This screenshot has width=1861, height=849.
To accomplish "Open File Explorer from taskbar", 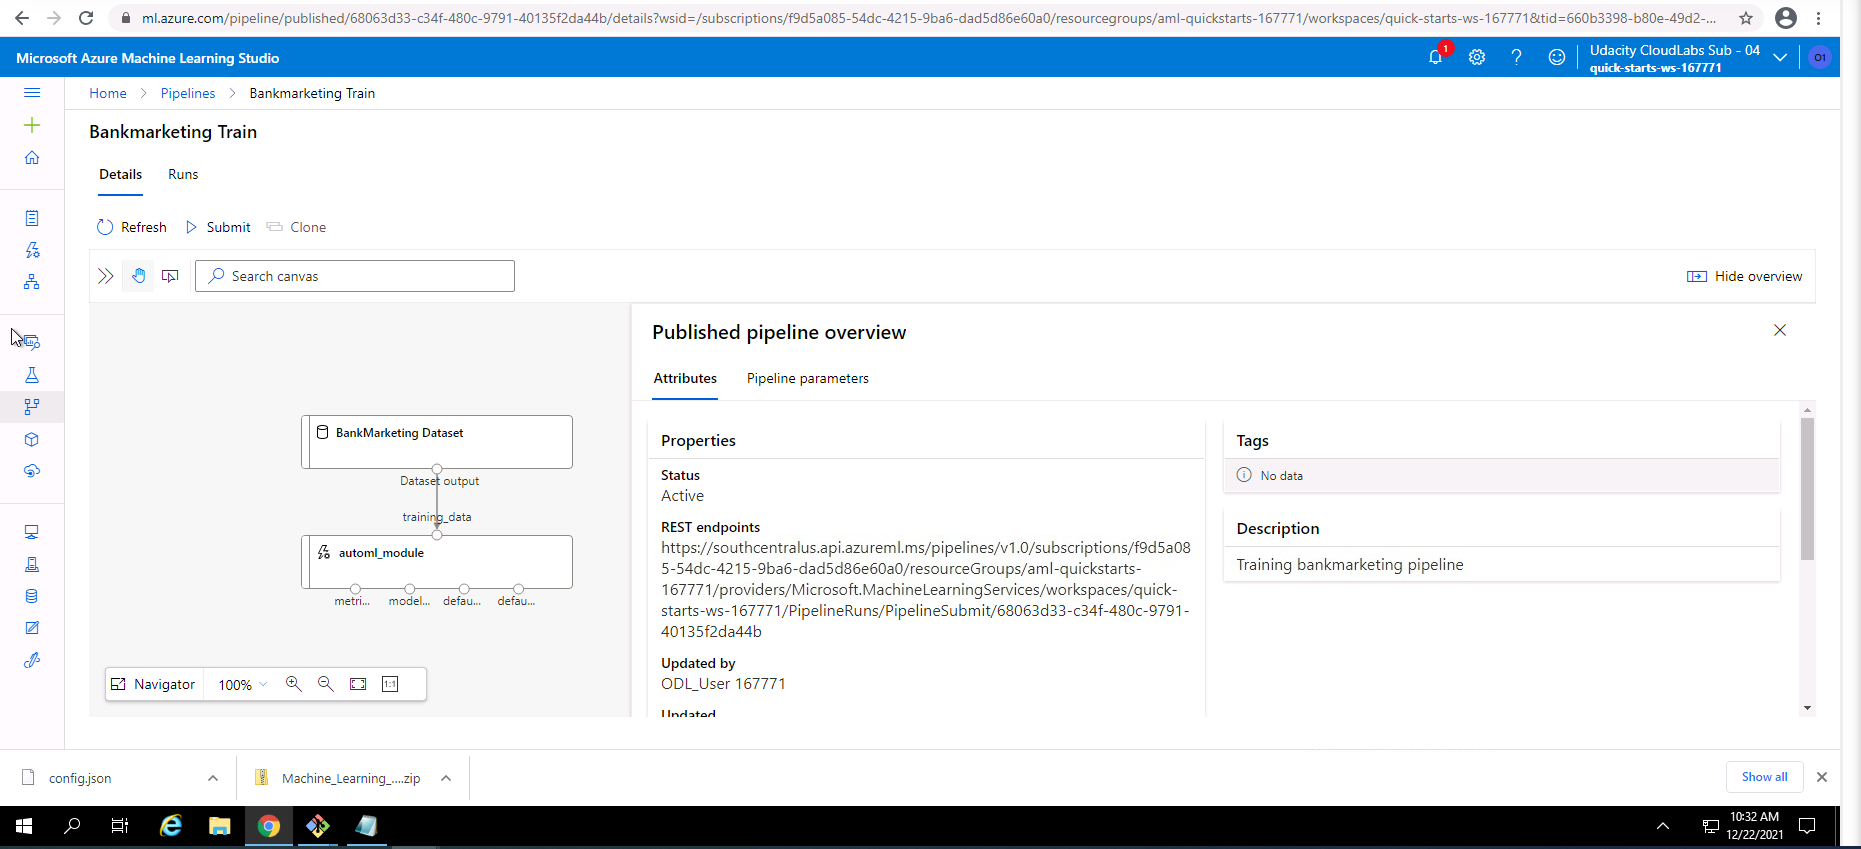I will (220, 826).
